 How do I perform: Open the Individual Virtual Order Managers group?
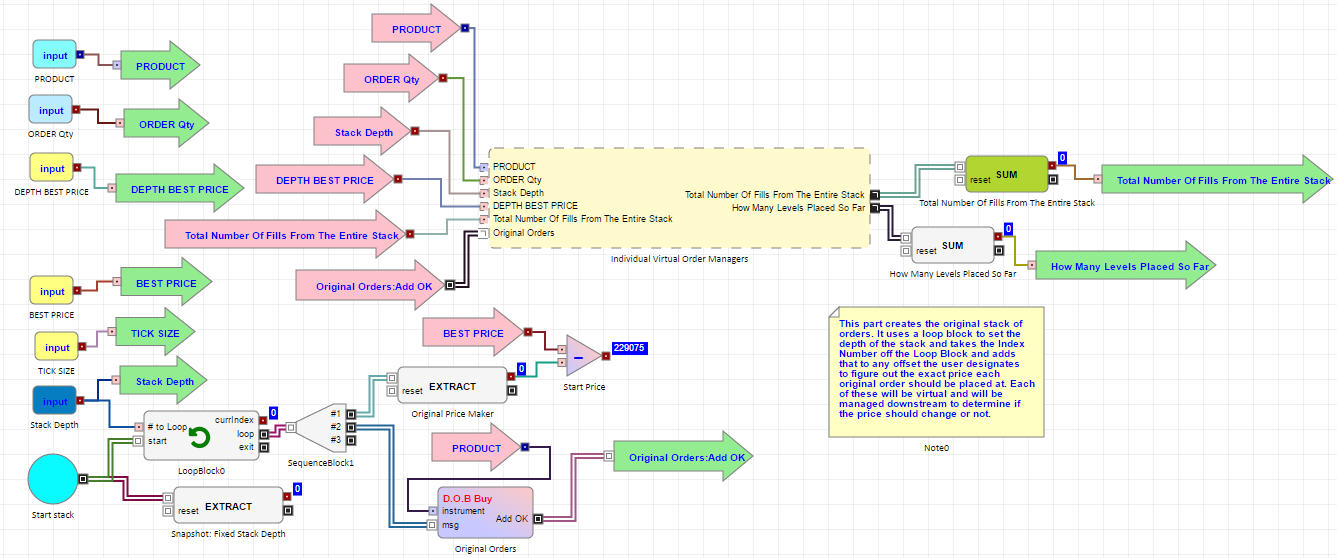click(x=678, y=197)
